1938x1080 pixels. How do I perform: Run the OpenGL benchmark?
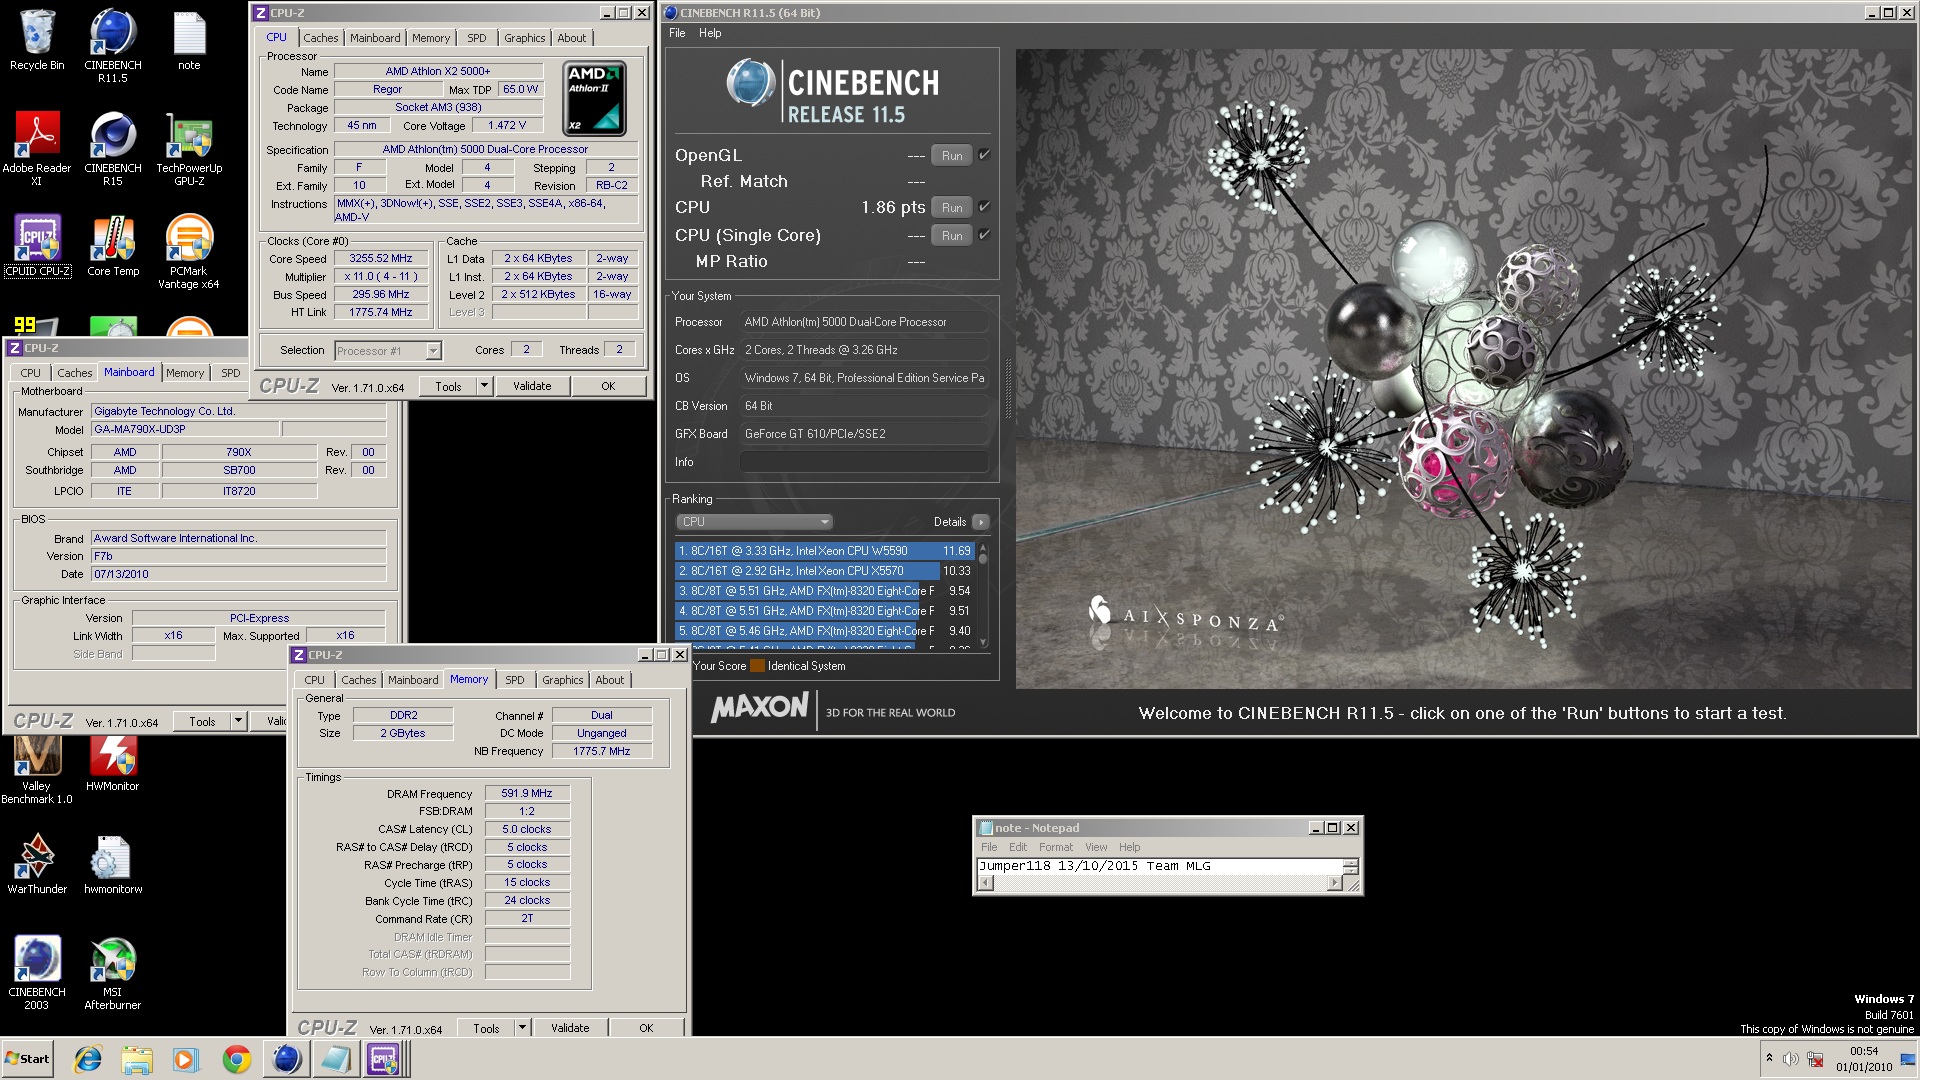pyautogui.click(x=952, y=155)
